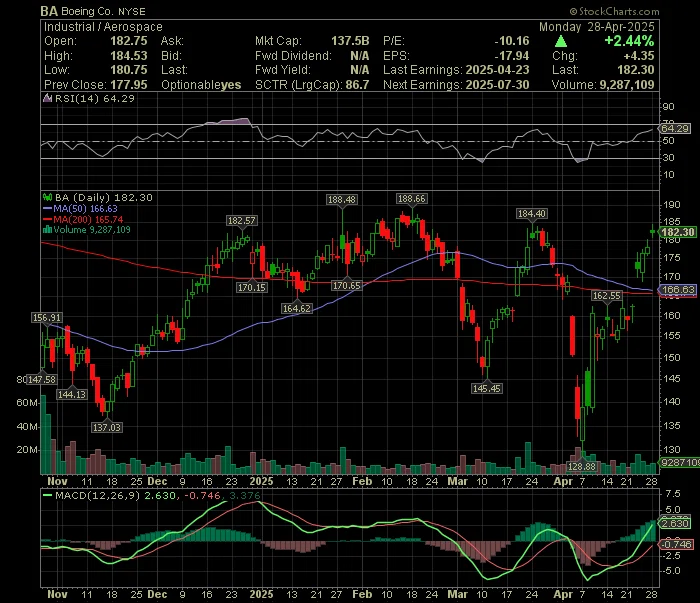
Task: Click the Mkt Cap value 137.5B
Action: click(350, 41)
